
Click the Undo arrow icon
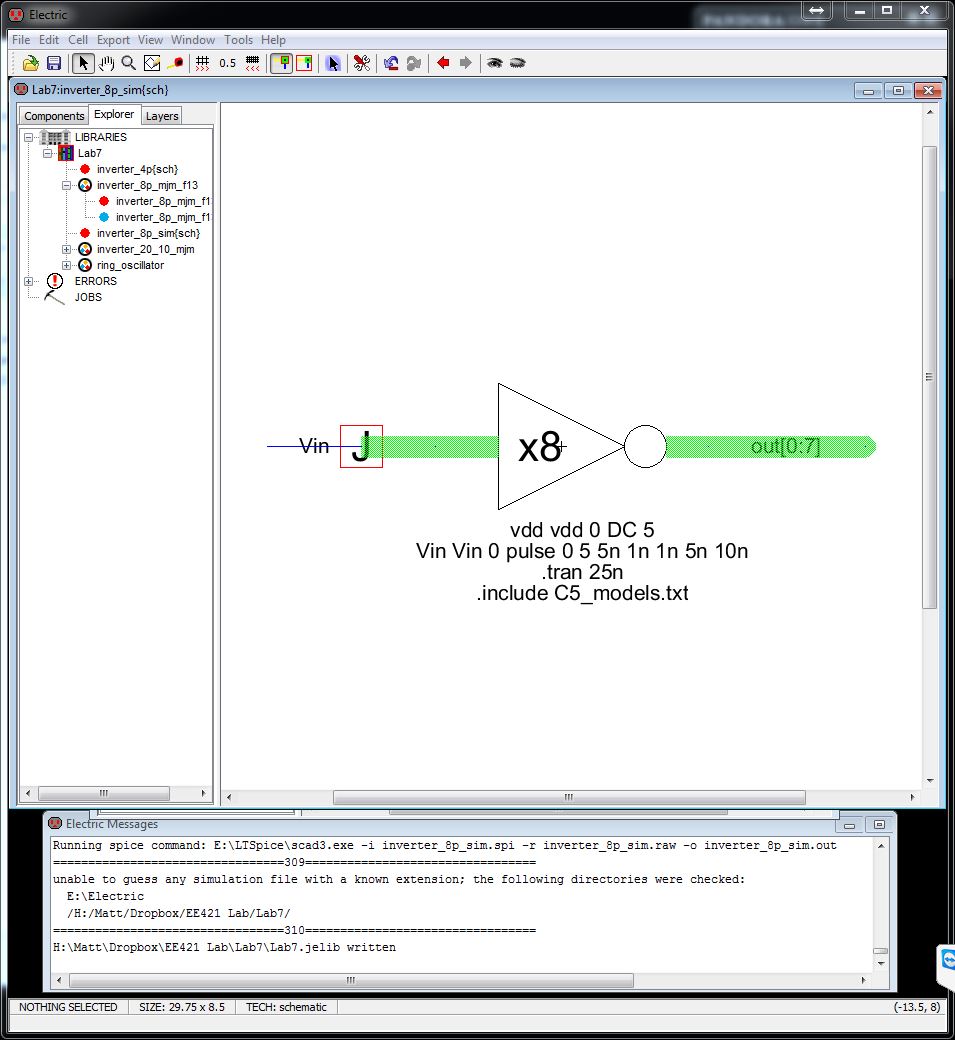[x=389, y=63]
